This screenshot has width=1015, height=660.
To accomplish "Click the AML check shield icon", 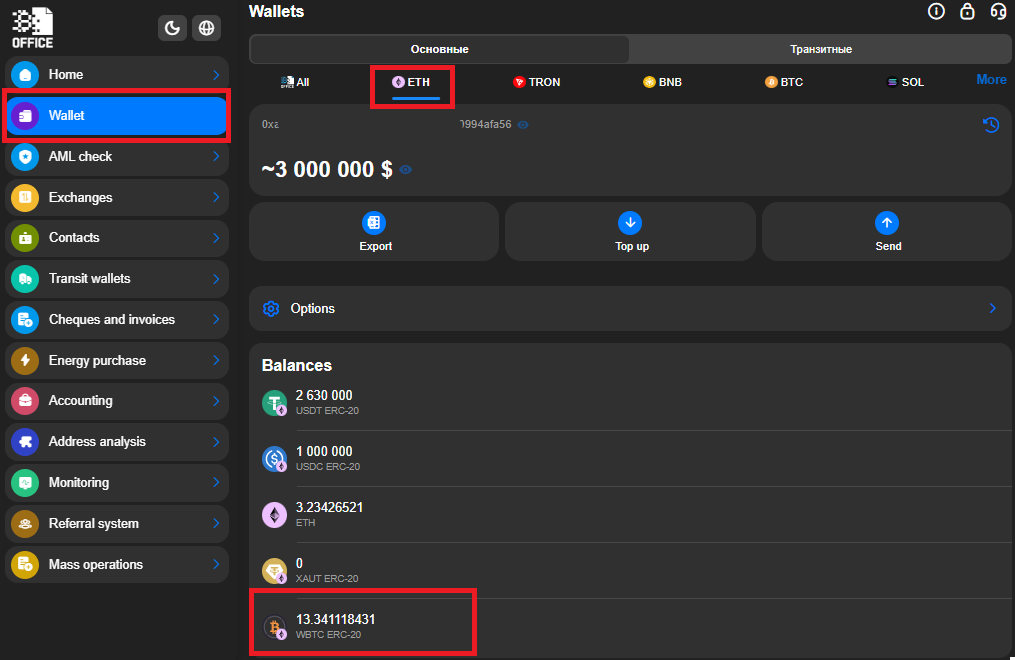I will click(x=25, y=157).
